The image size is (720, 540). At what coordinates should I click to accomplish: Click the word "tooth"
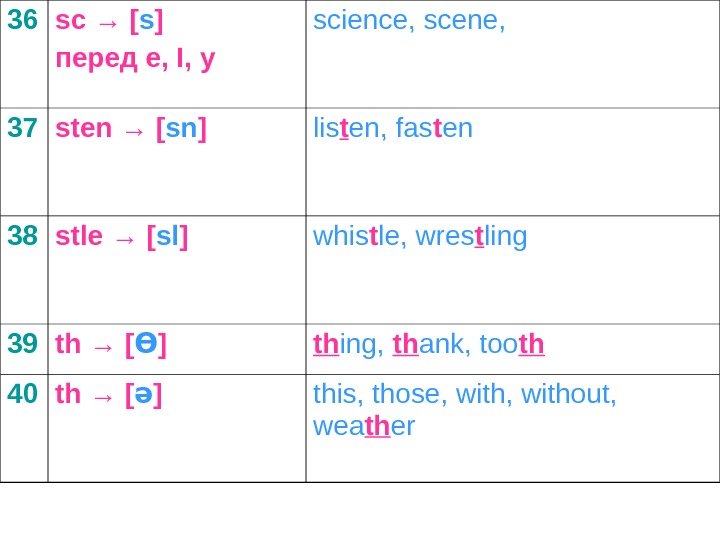pos(511,344)
